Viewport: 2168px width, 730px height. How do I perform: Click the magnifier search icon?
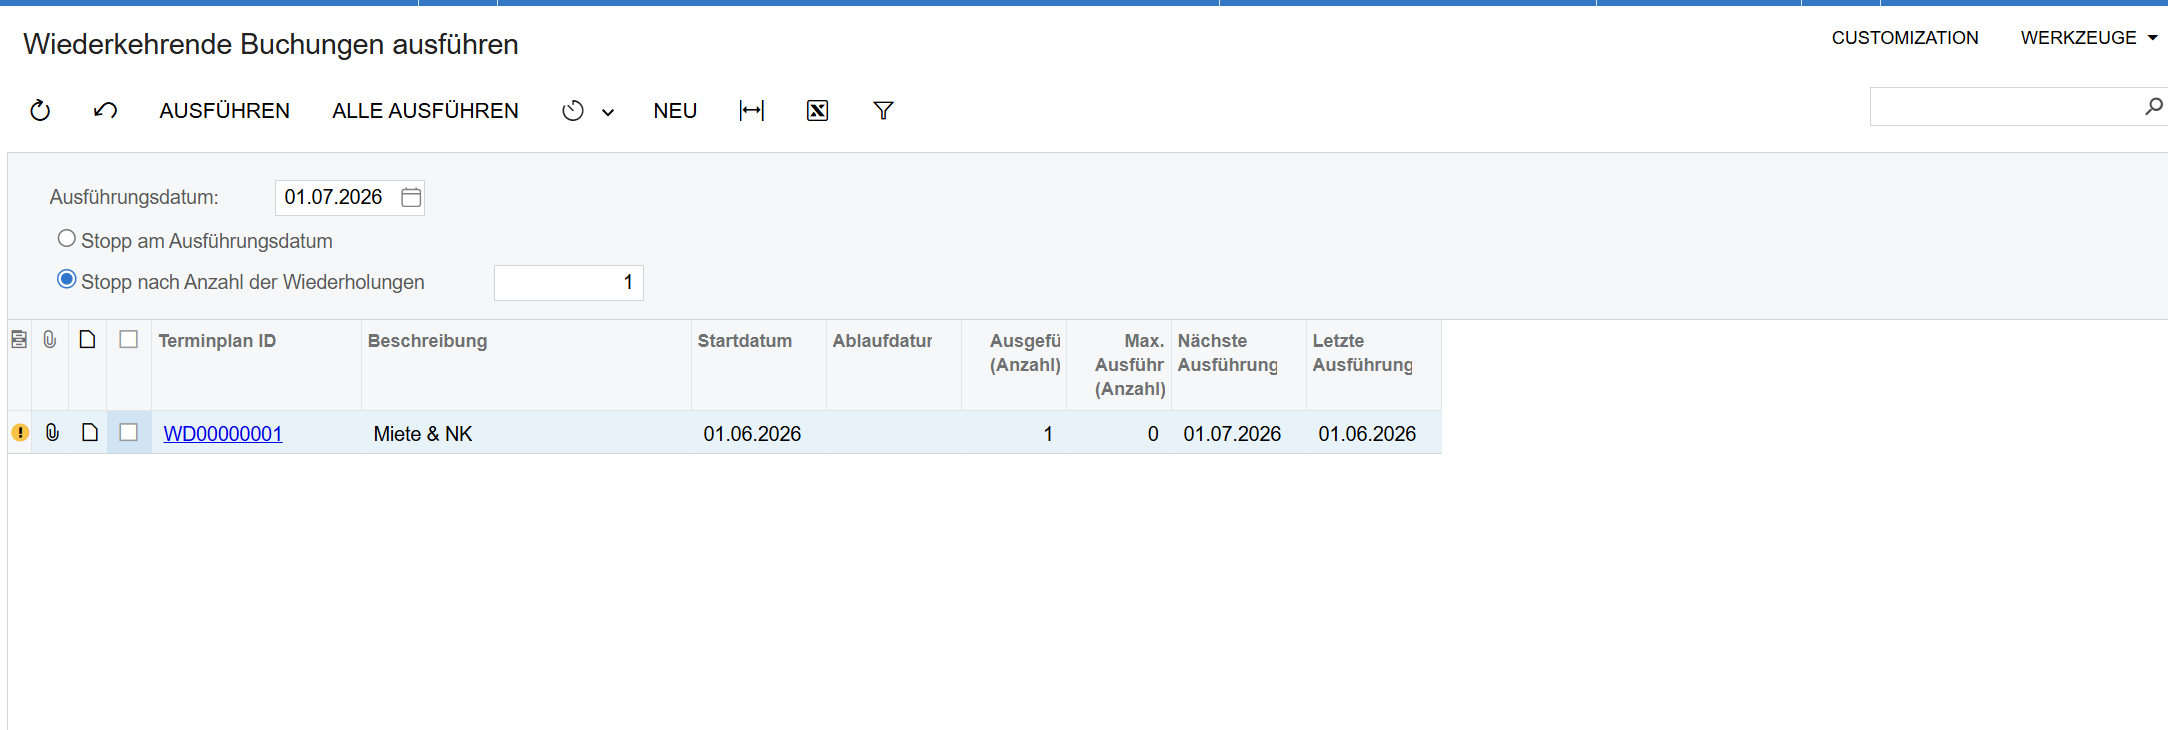(x=2154, y=106)
